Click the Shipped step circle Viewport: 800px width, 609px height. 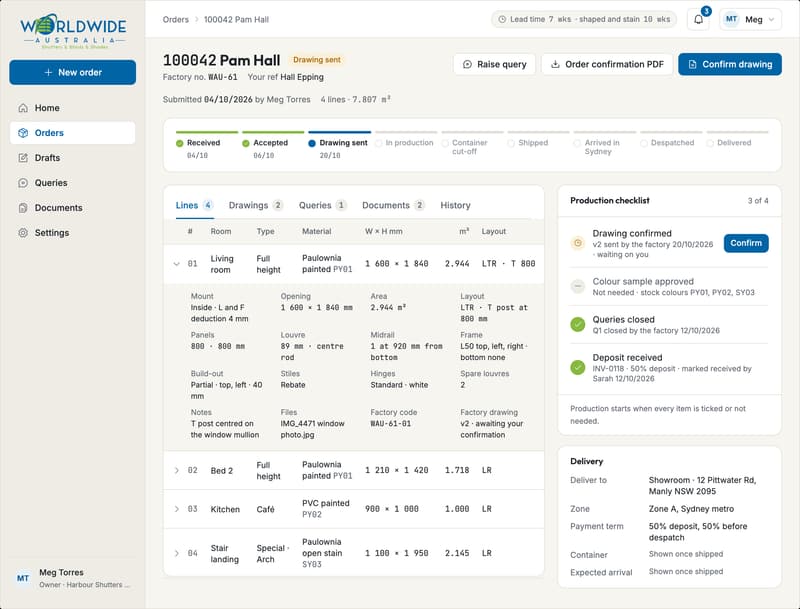click(x=511, y=143)
